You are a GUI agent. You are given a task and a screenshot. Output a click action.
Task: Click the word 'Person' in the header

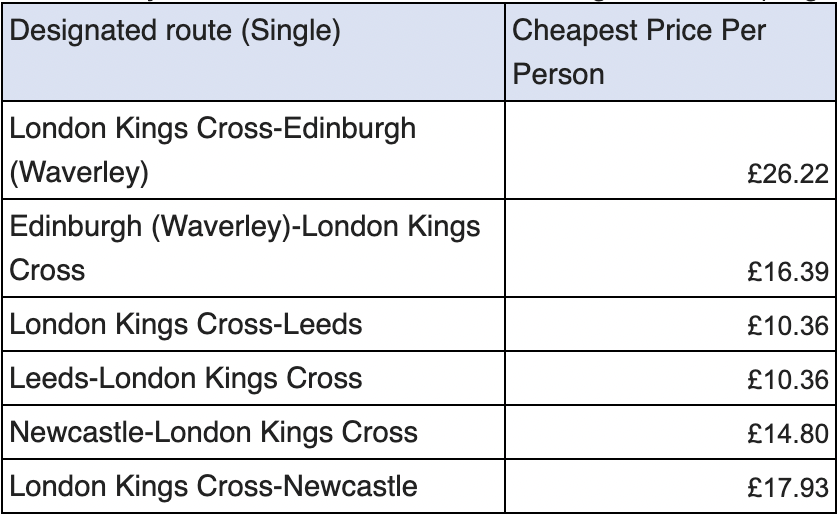558,74
